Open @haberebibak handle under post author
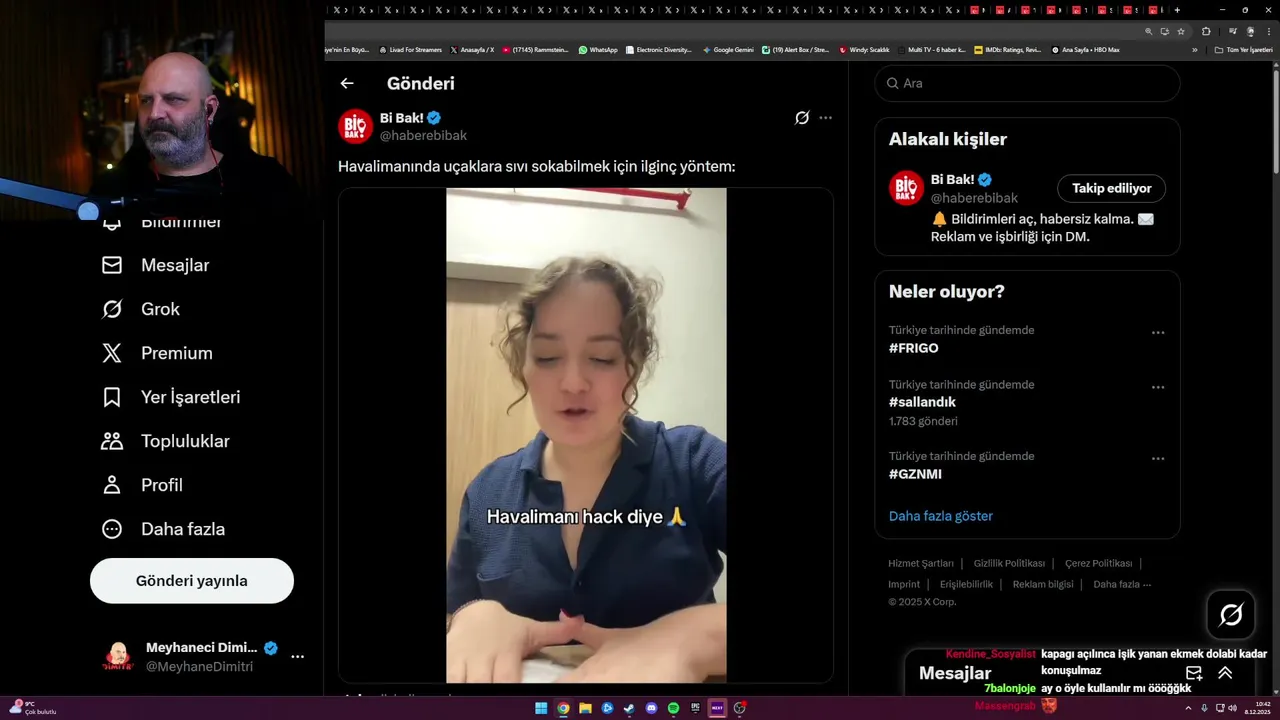The image size is (1280, 720). coord(423,136)
